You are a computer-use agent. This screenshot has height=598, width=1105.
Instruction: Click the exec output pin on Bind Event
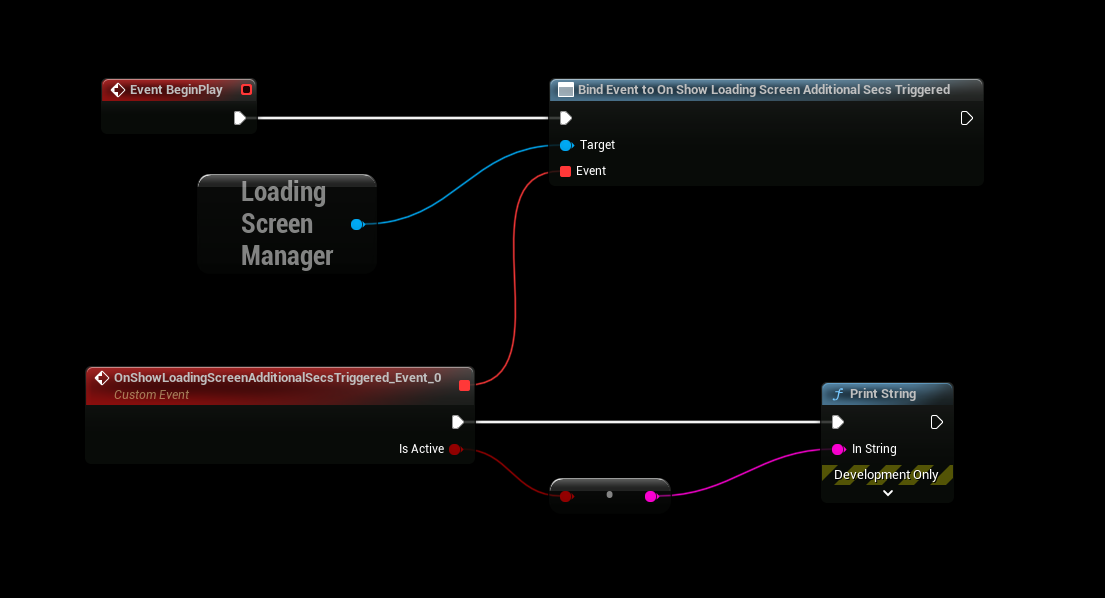click(x=966, y=118)
